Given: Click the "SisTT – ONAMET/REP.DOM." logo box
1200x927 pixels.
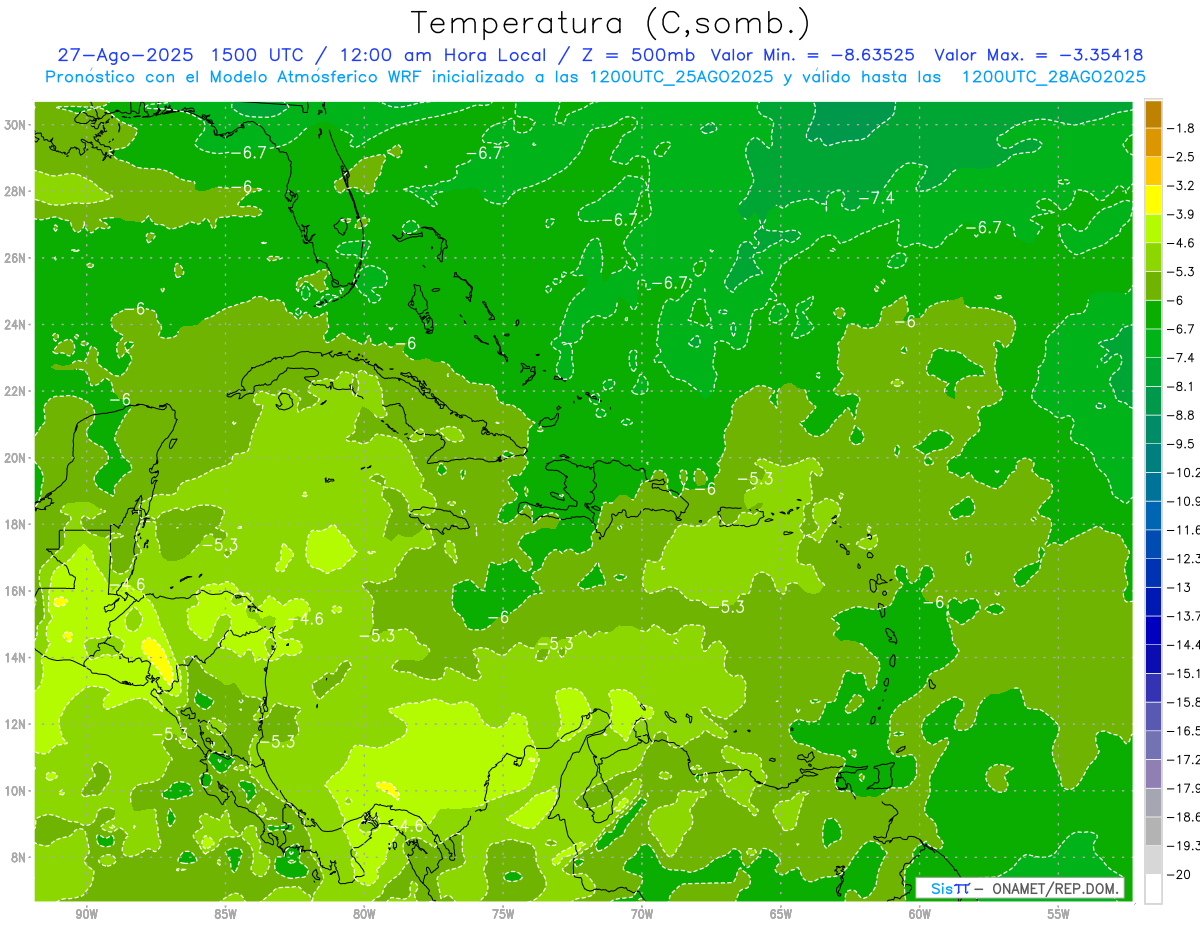Looking at the screenshot, I should pos(1019,888).
